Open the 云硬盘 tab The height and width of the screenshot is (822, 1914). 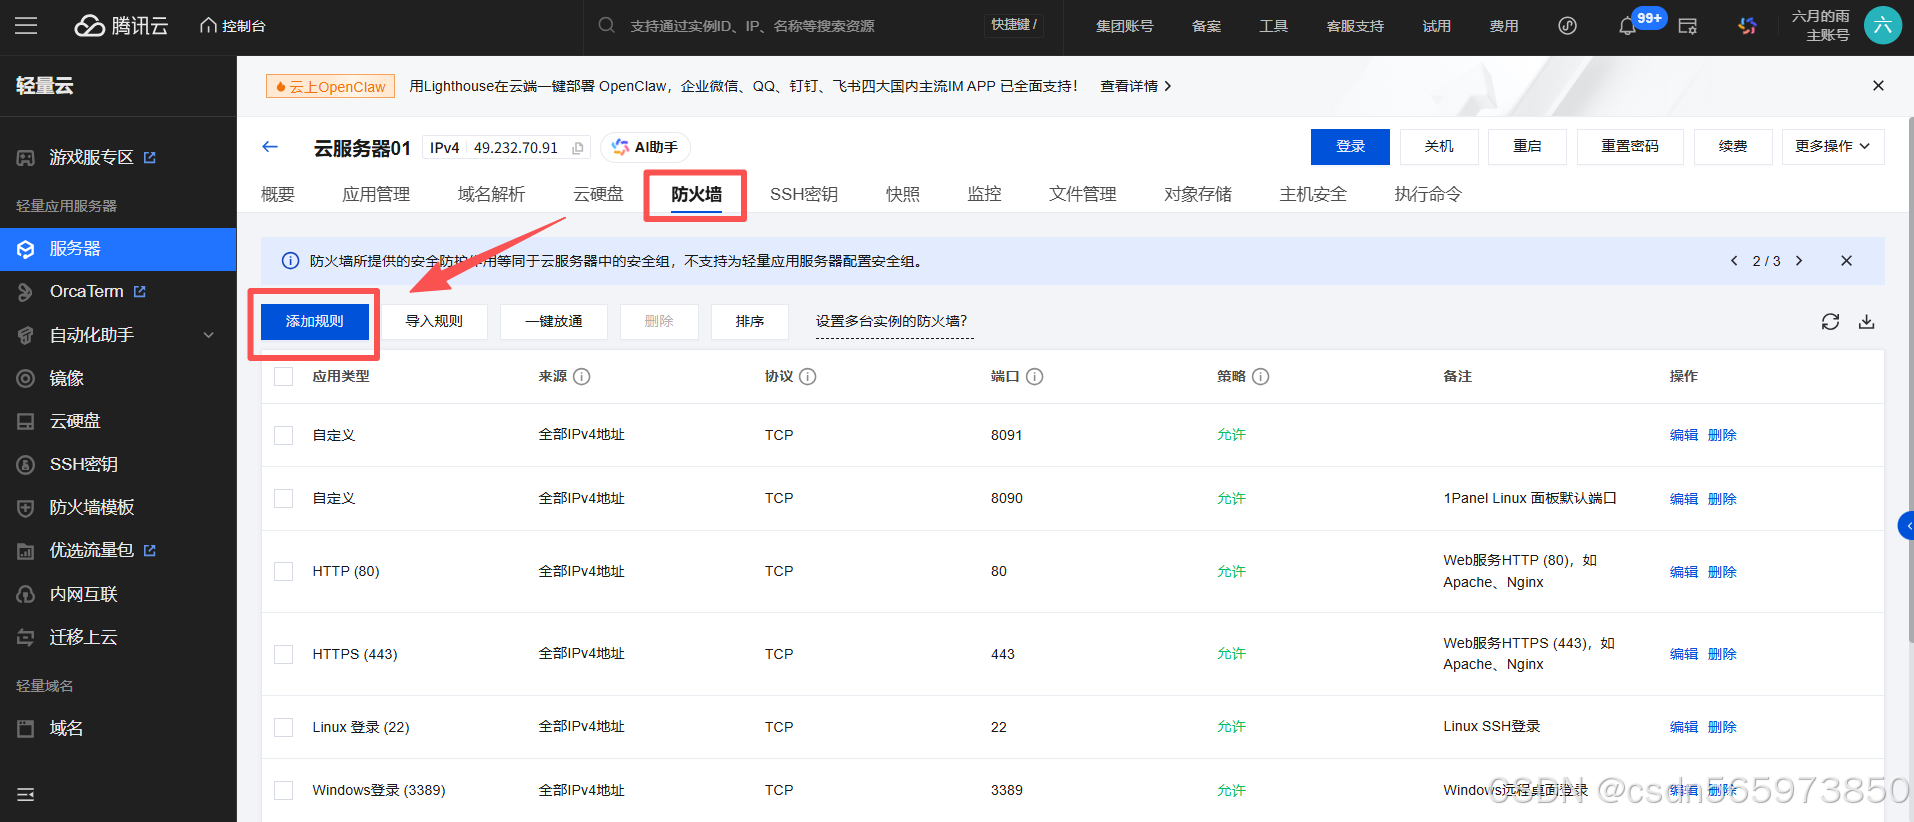(598, 194)
